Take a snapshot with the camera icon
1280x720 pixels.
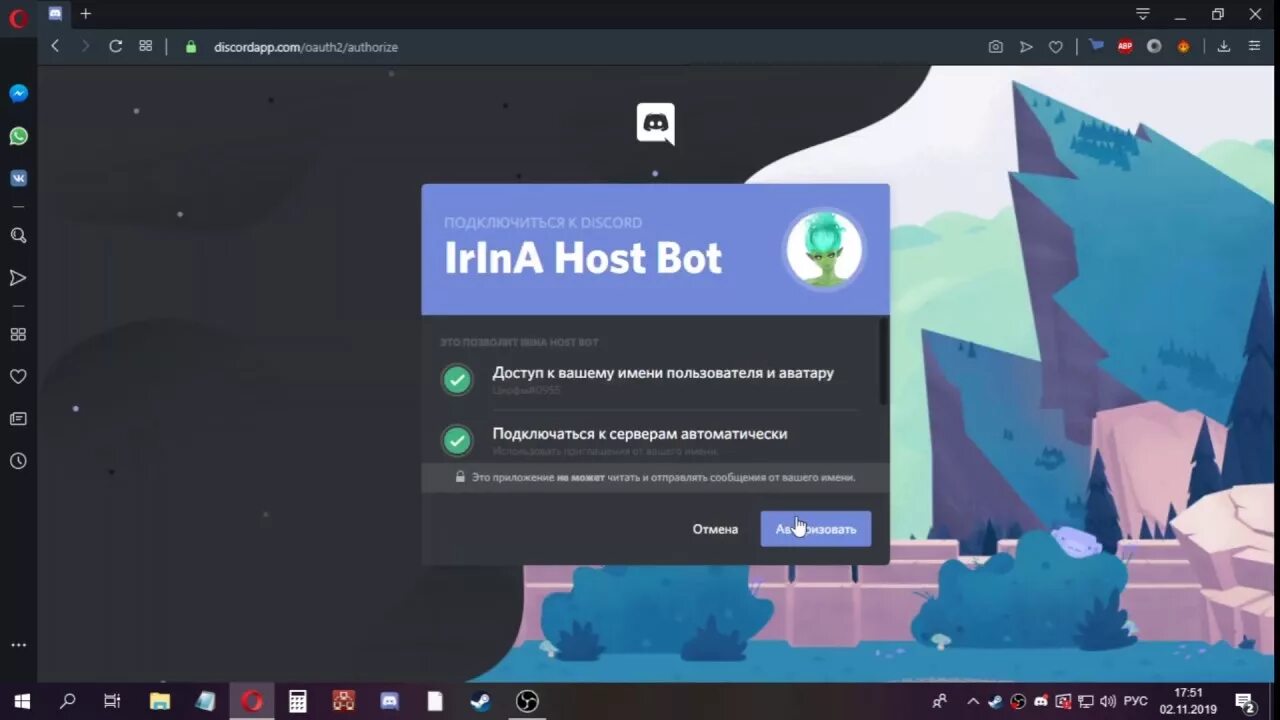(x=995, y=46)
